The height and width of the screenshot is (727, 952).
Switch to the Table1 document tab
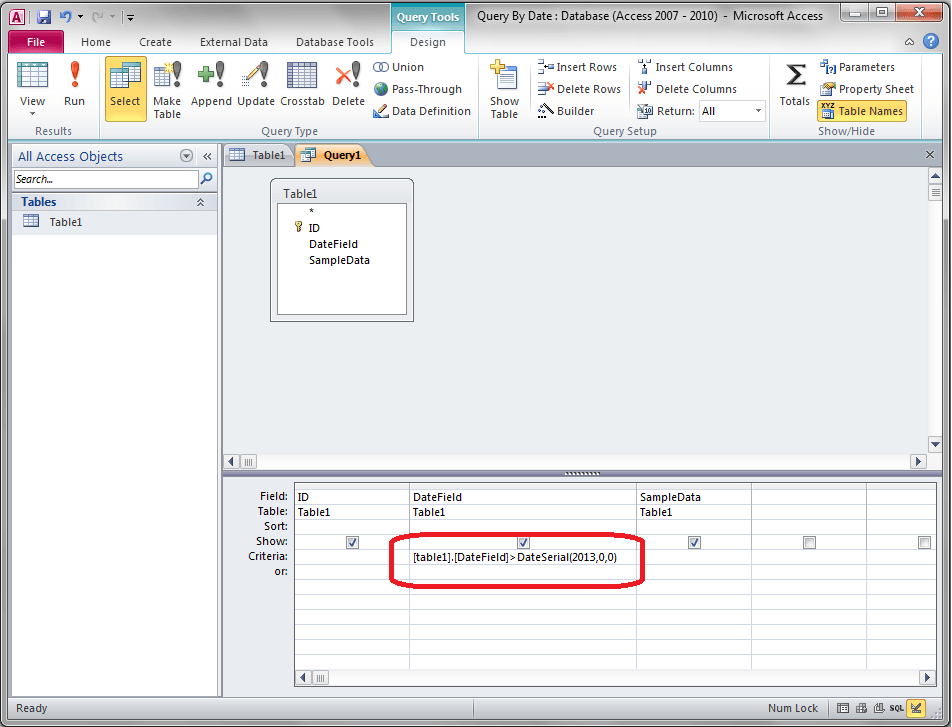pyautogui.click(x=258, y=155)
